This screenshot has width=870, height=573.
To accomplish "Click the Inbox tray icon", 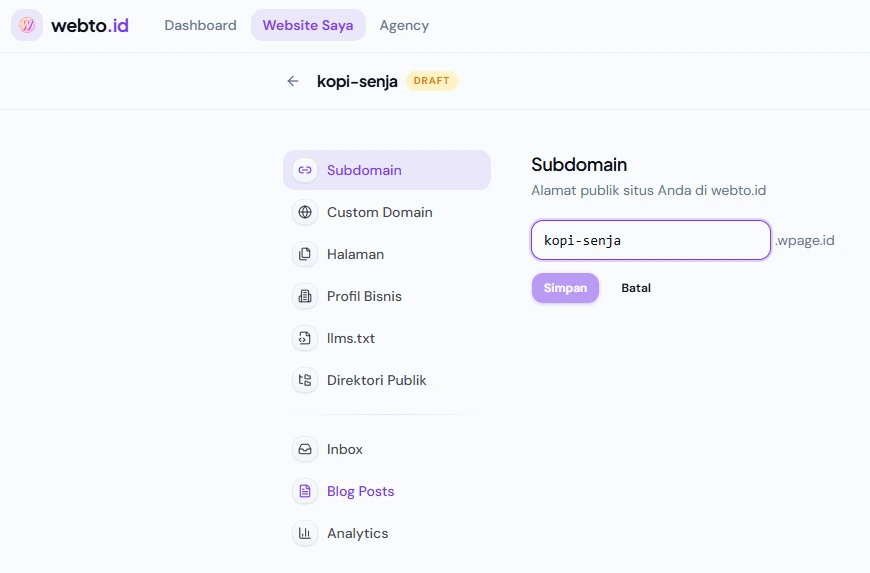I will (305, 449).
